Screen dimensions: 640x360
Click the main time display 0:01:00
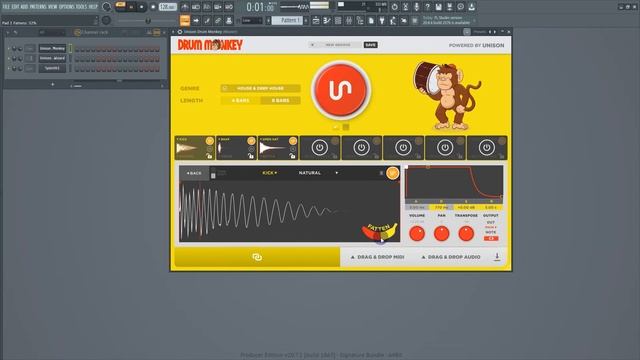(x=260, y=7)
